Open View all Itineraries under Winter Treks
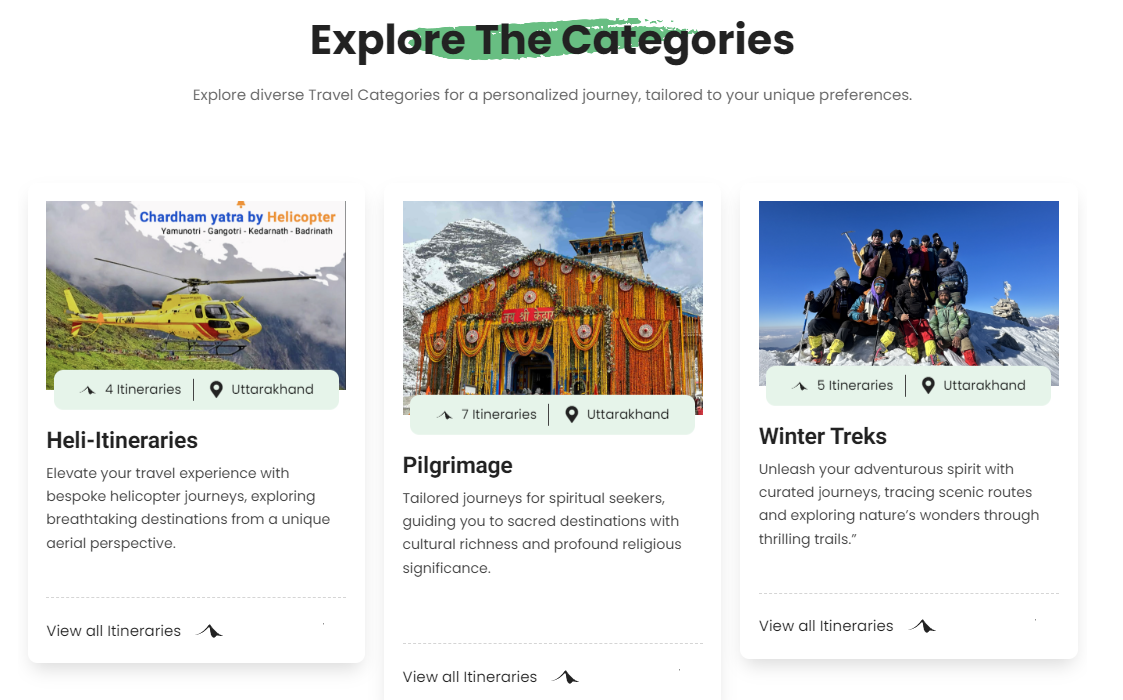Screen dimensions: 1123x700 tap(826, 626)
